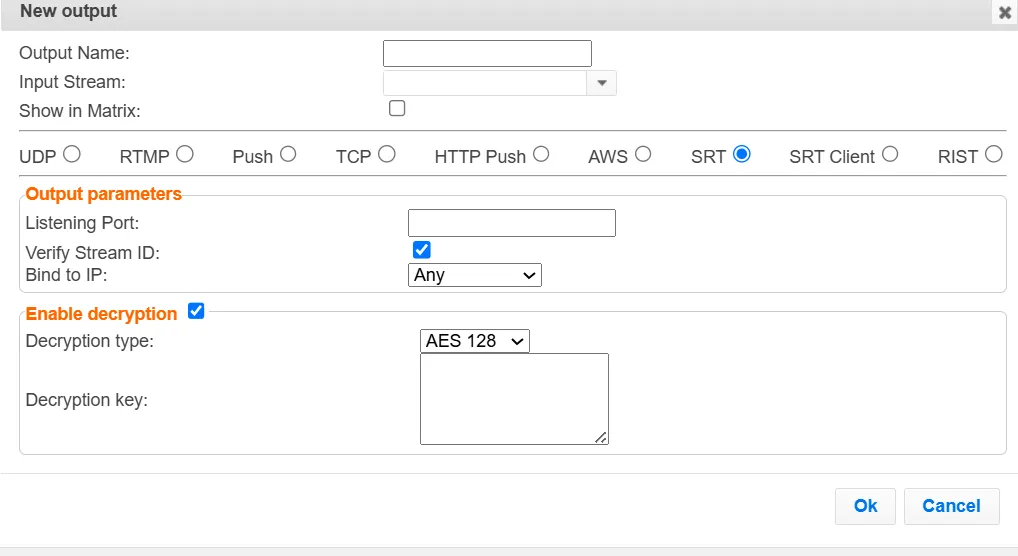The image size is (1018, 556).
Task: Click the Output parameters heading
Action: 103,194
